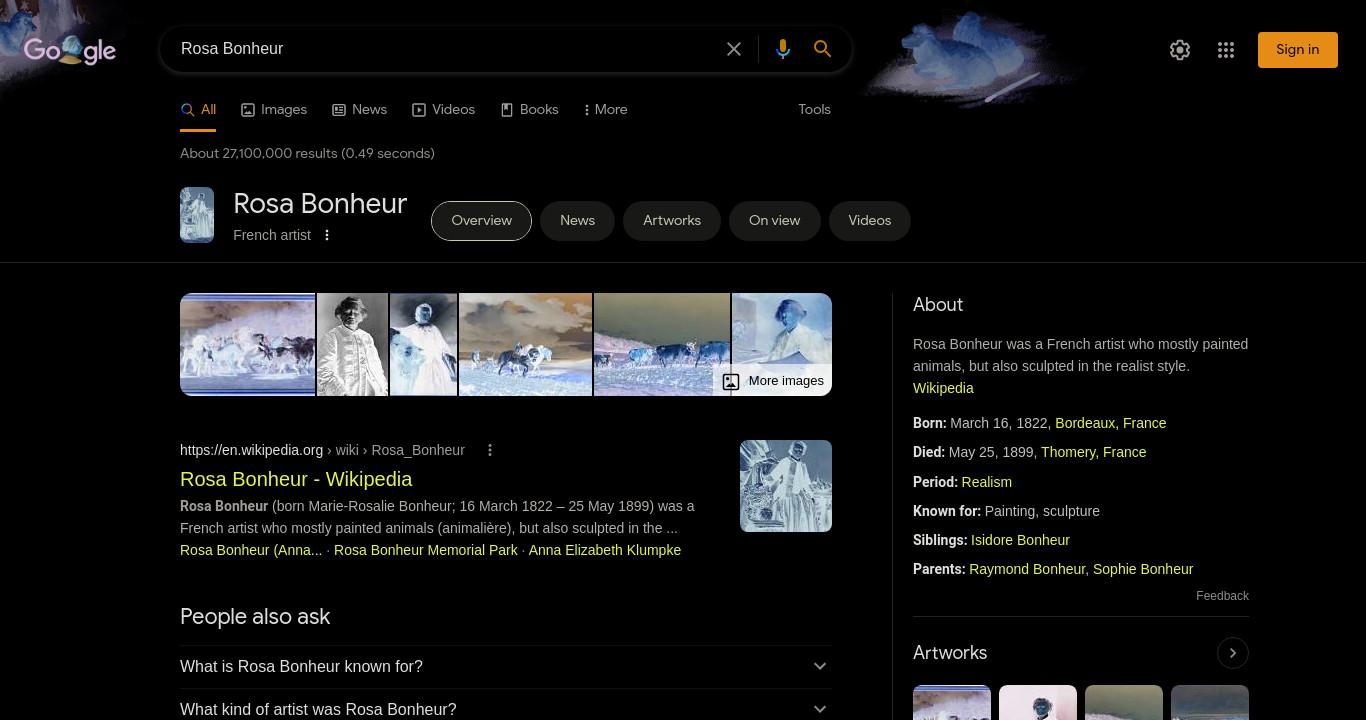Click chevron for 'known for' question

click(820, 667)
